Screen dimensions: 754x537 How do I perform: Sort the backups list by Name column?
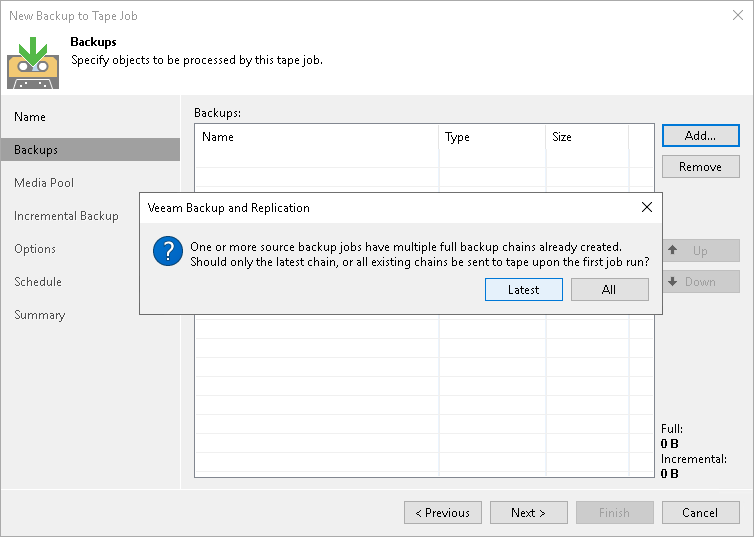coord(317,137)
